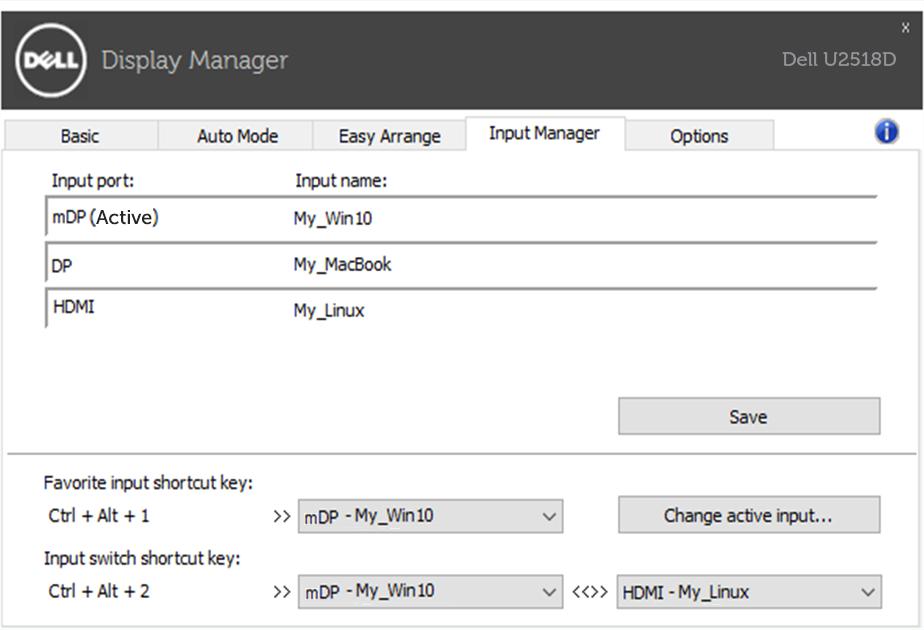
Task: Edit the My_MacBook input name field
Action: click(x=342, y=264)
